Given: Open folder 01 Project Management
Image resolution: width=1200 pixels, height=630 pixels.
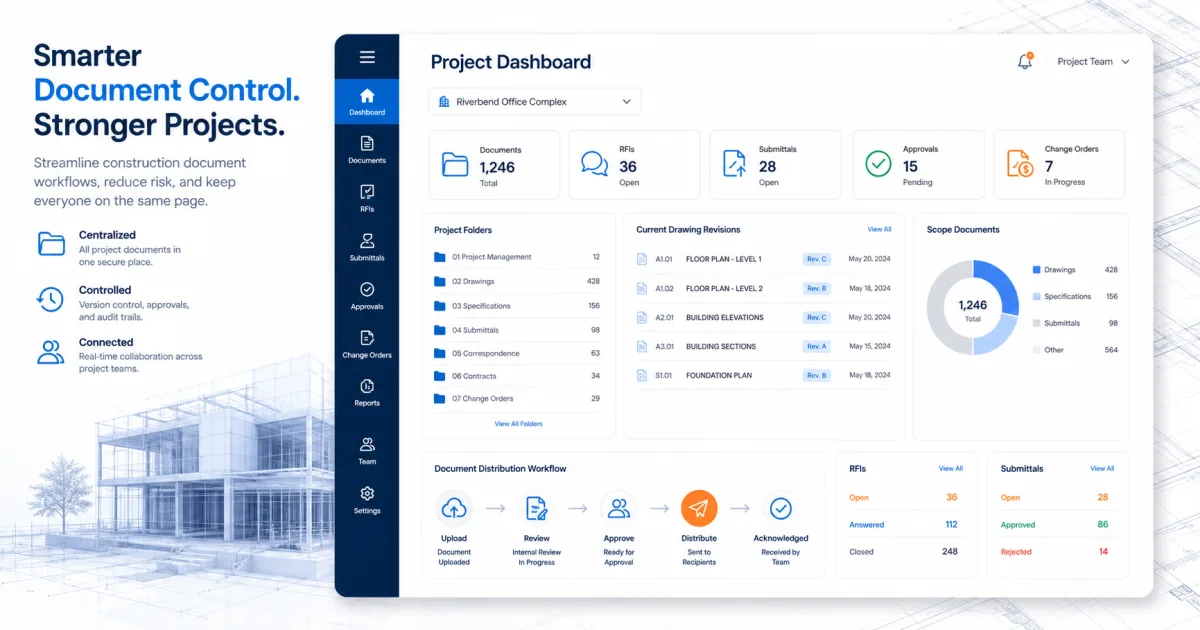Looking at the screenshot, I should click(518, 257).
